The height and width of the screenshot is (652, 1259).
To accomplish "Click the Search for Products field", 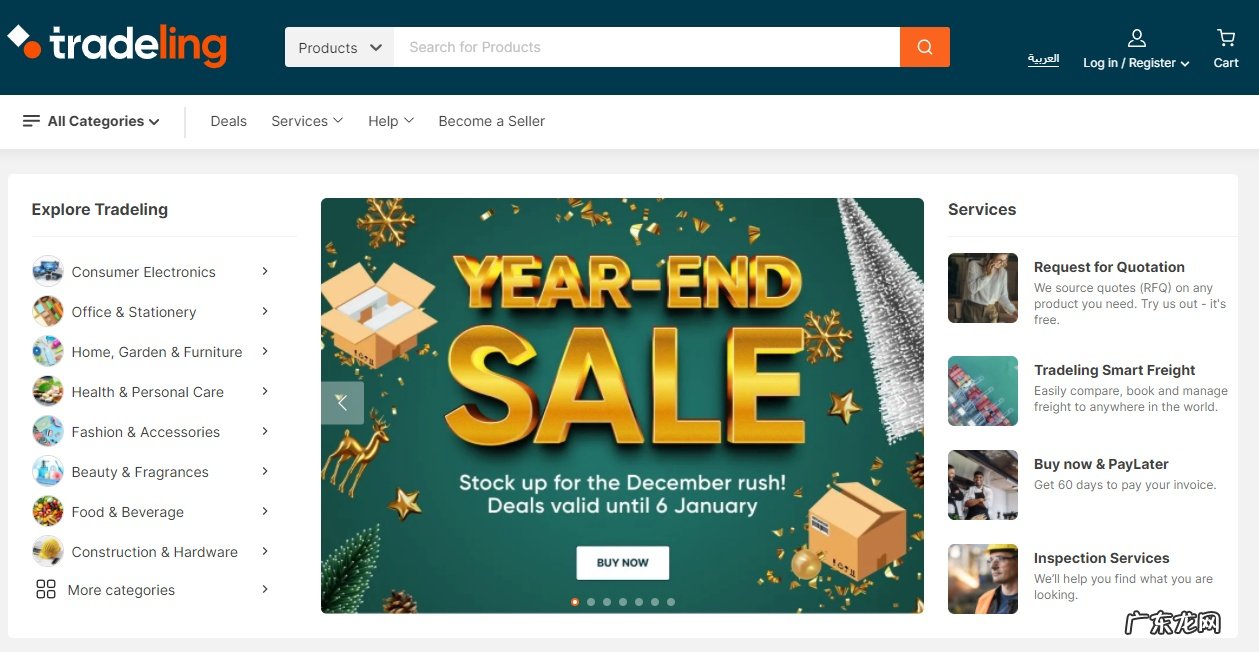I will tap(647, 47).
